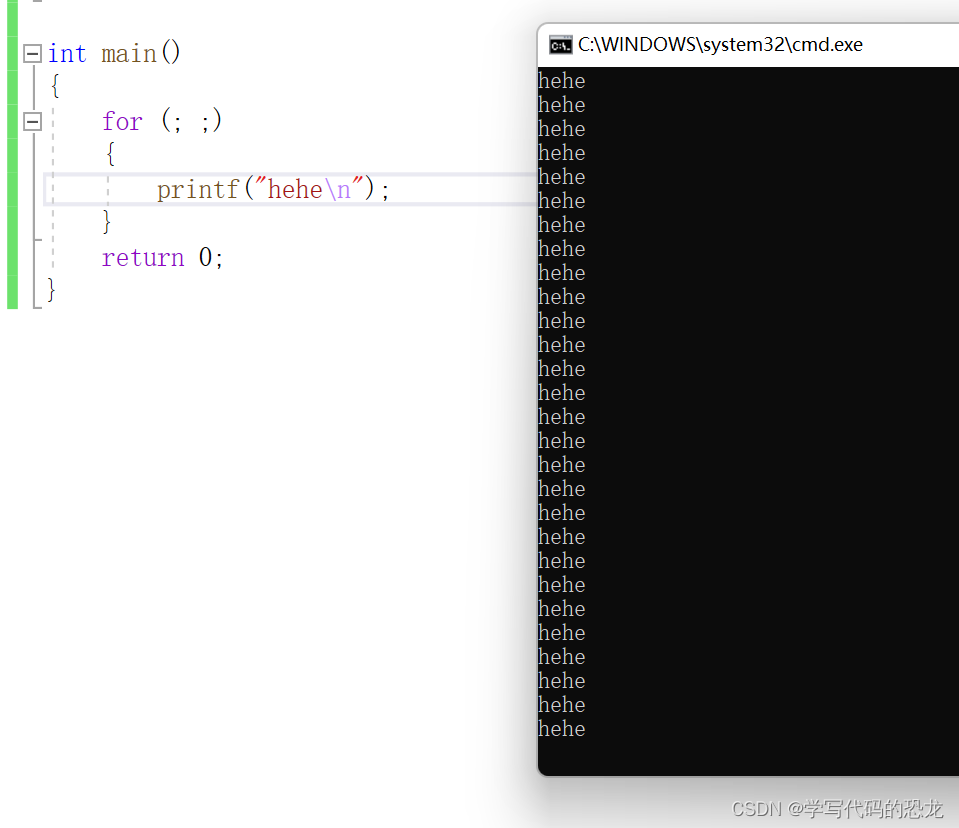Click the 'for' keyword in code
959x828 pixels.
pos(122,121)
